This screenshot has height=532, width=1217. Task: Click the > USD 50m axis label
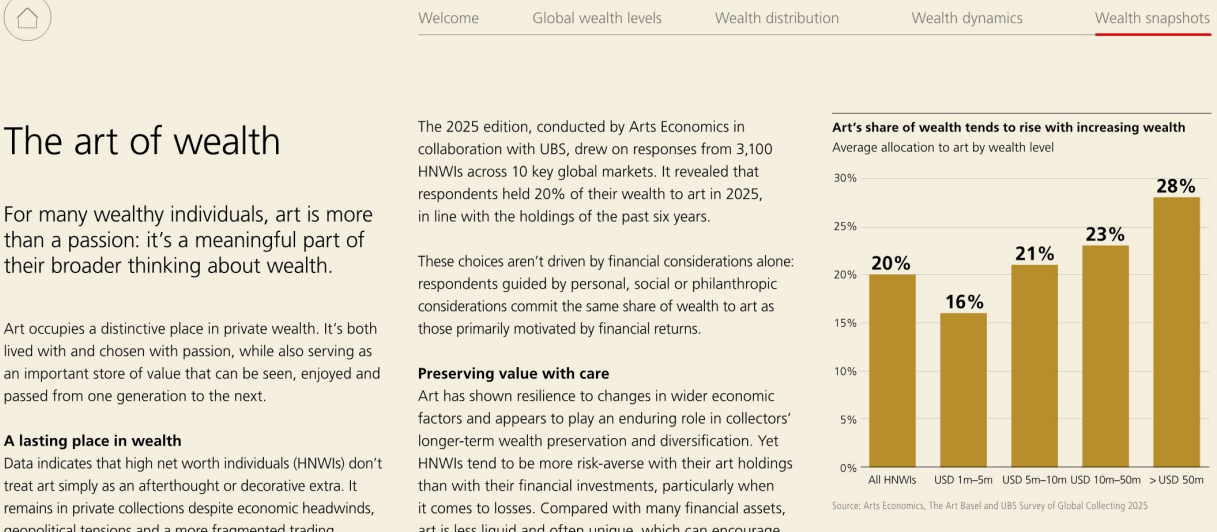(1175, 479)
